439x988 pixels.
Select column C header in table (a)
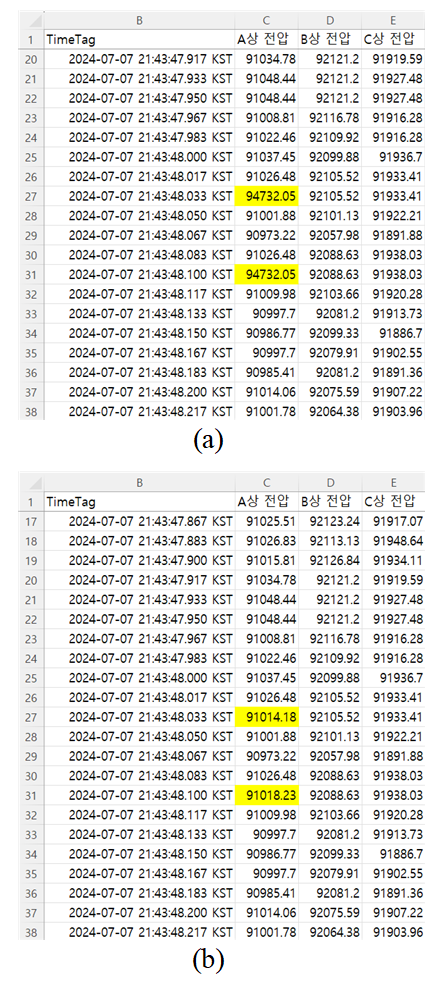pos(266,20)
